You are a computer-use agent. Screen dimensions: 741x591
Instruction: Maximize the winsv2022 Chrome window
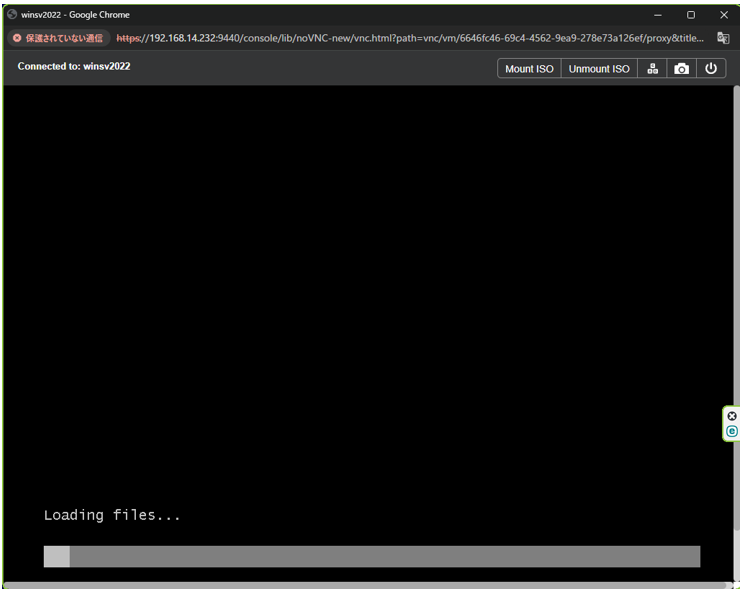point(690,15)
